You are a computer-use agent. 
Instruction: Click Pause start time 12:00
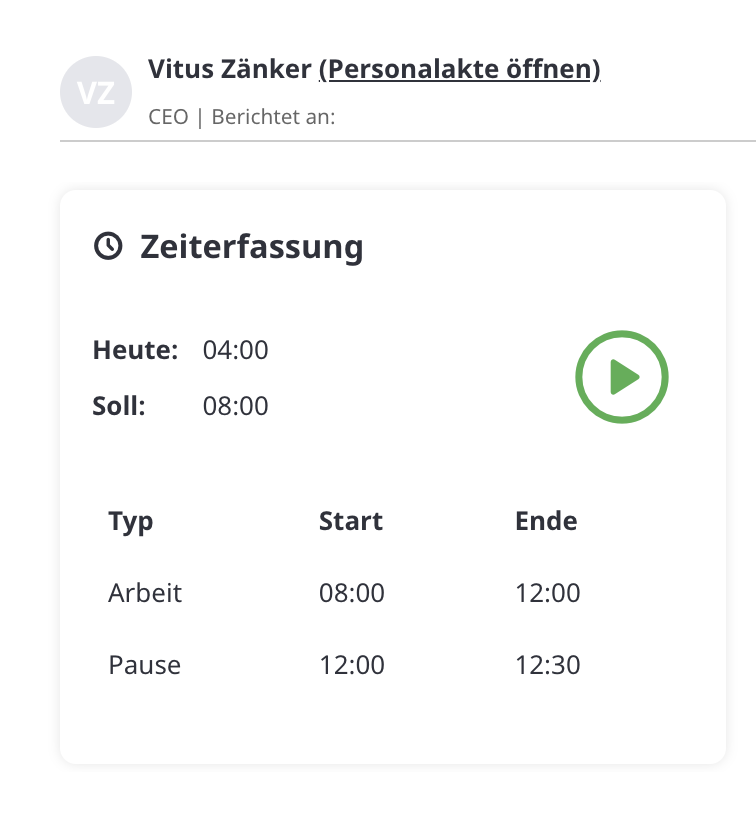352,665
